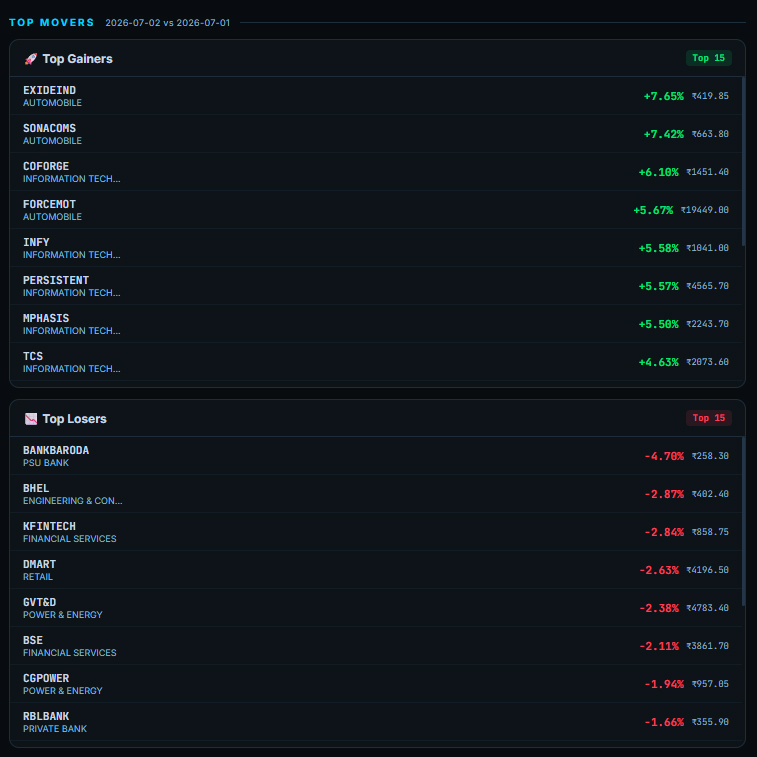Select the GVT&D ticker name
The width and height of the screenshot is (757, 757).
[40, 602]
